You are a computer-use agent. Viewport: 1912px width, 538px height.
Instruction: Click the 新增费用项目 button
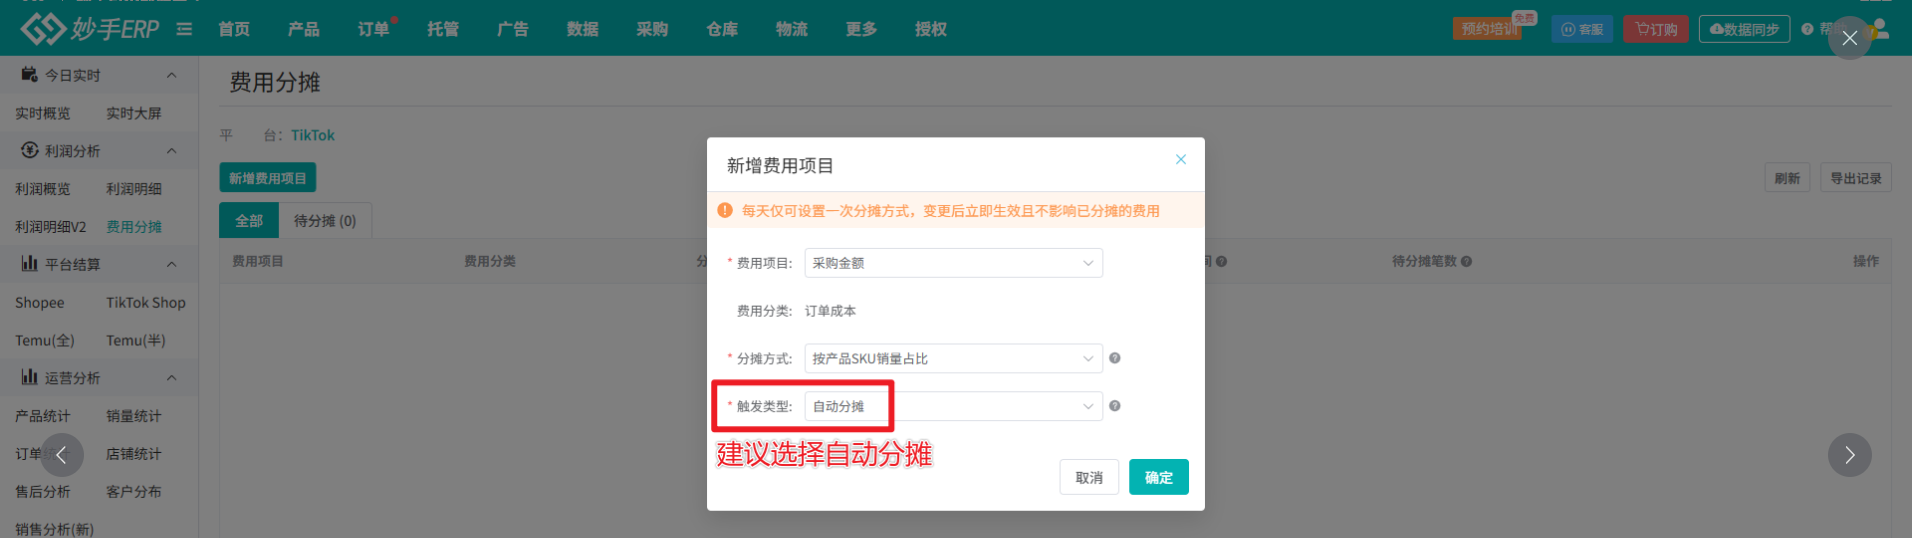tap(267, 178)
